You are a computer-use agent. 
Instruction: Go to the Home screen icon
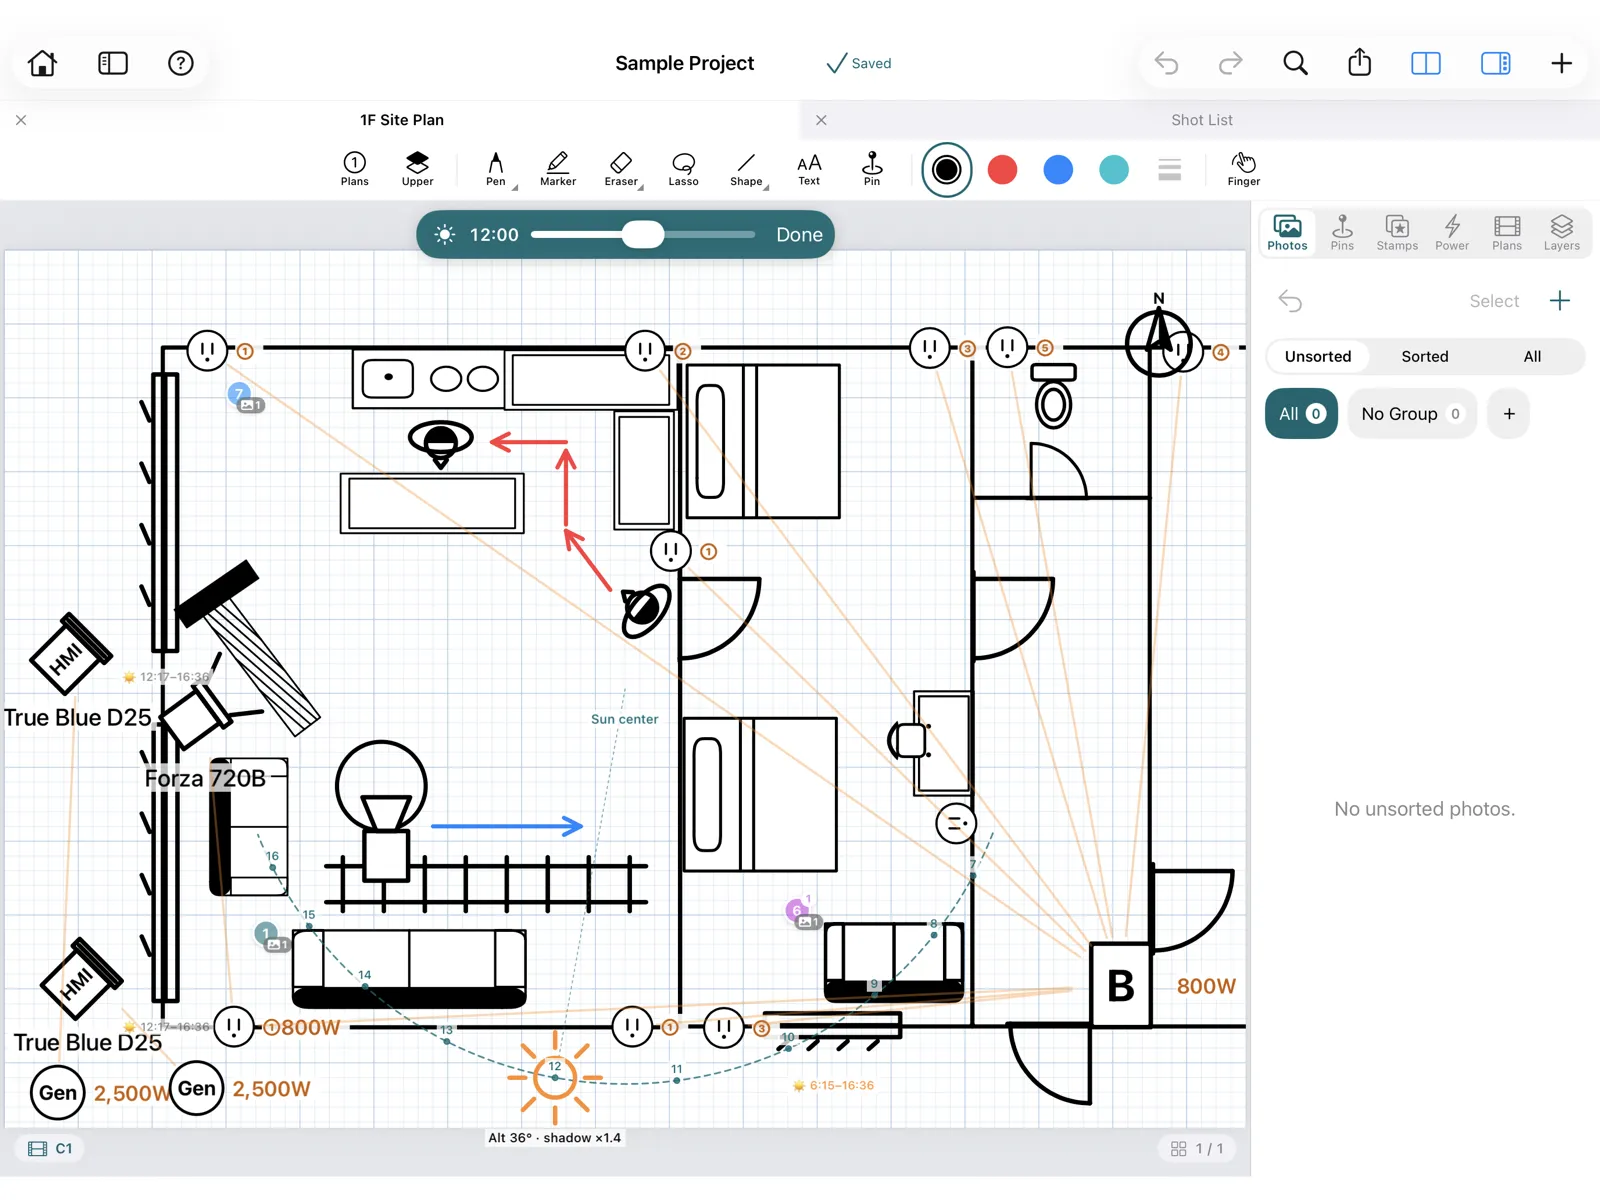click(x=42, y=63)
